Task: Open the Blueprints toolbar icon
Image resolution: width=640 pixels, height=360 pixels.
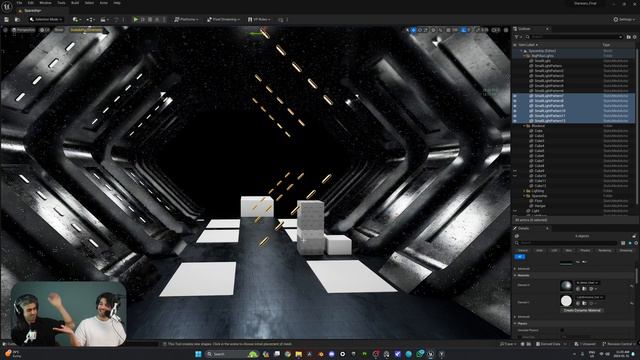Action: (x=90, y=19)
